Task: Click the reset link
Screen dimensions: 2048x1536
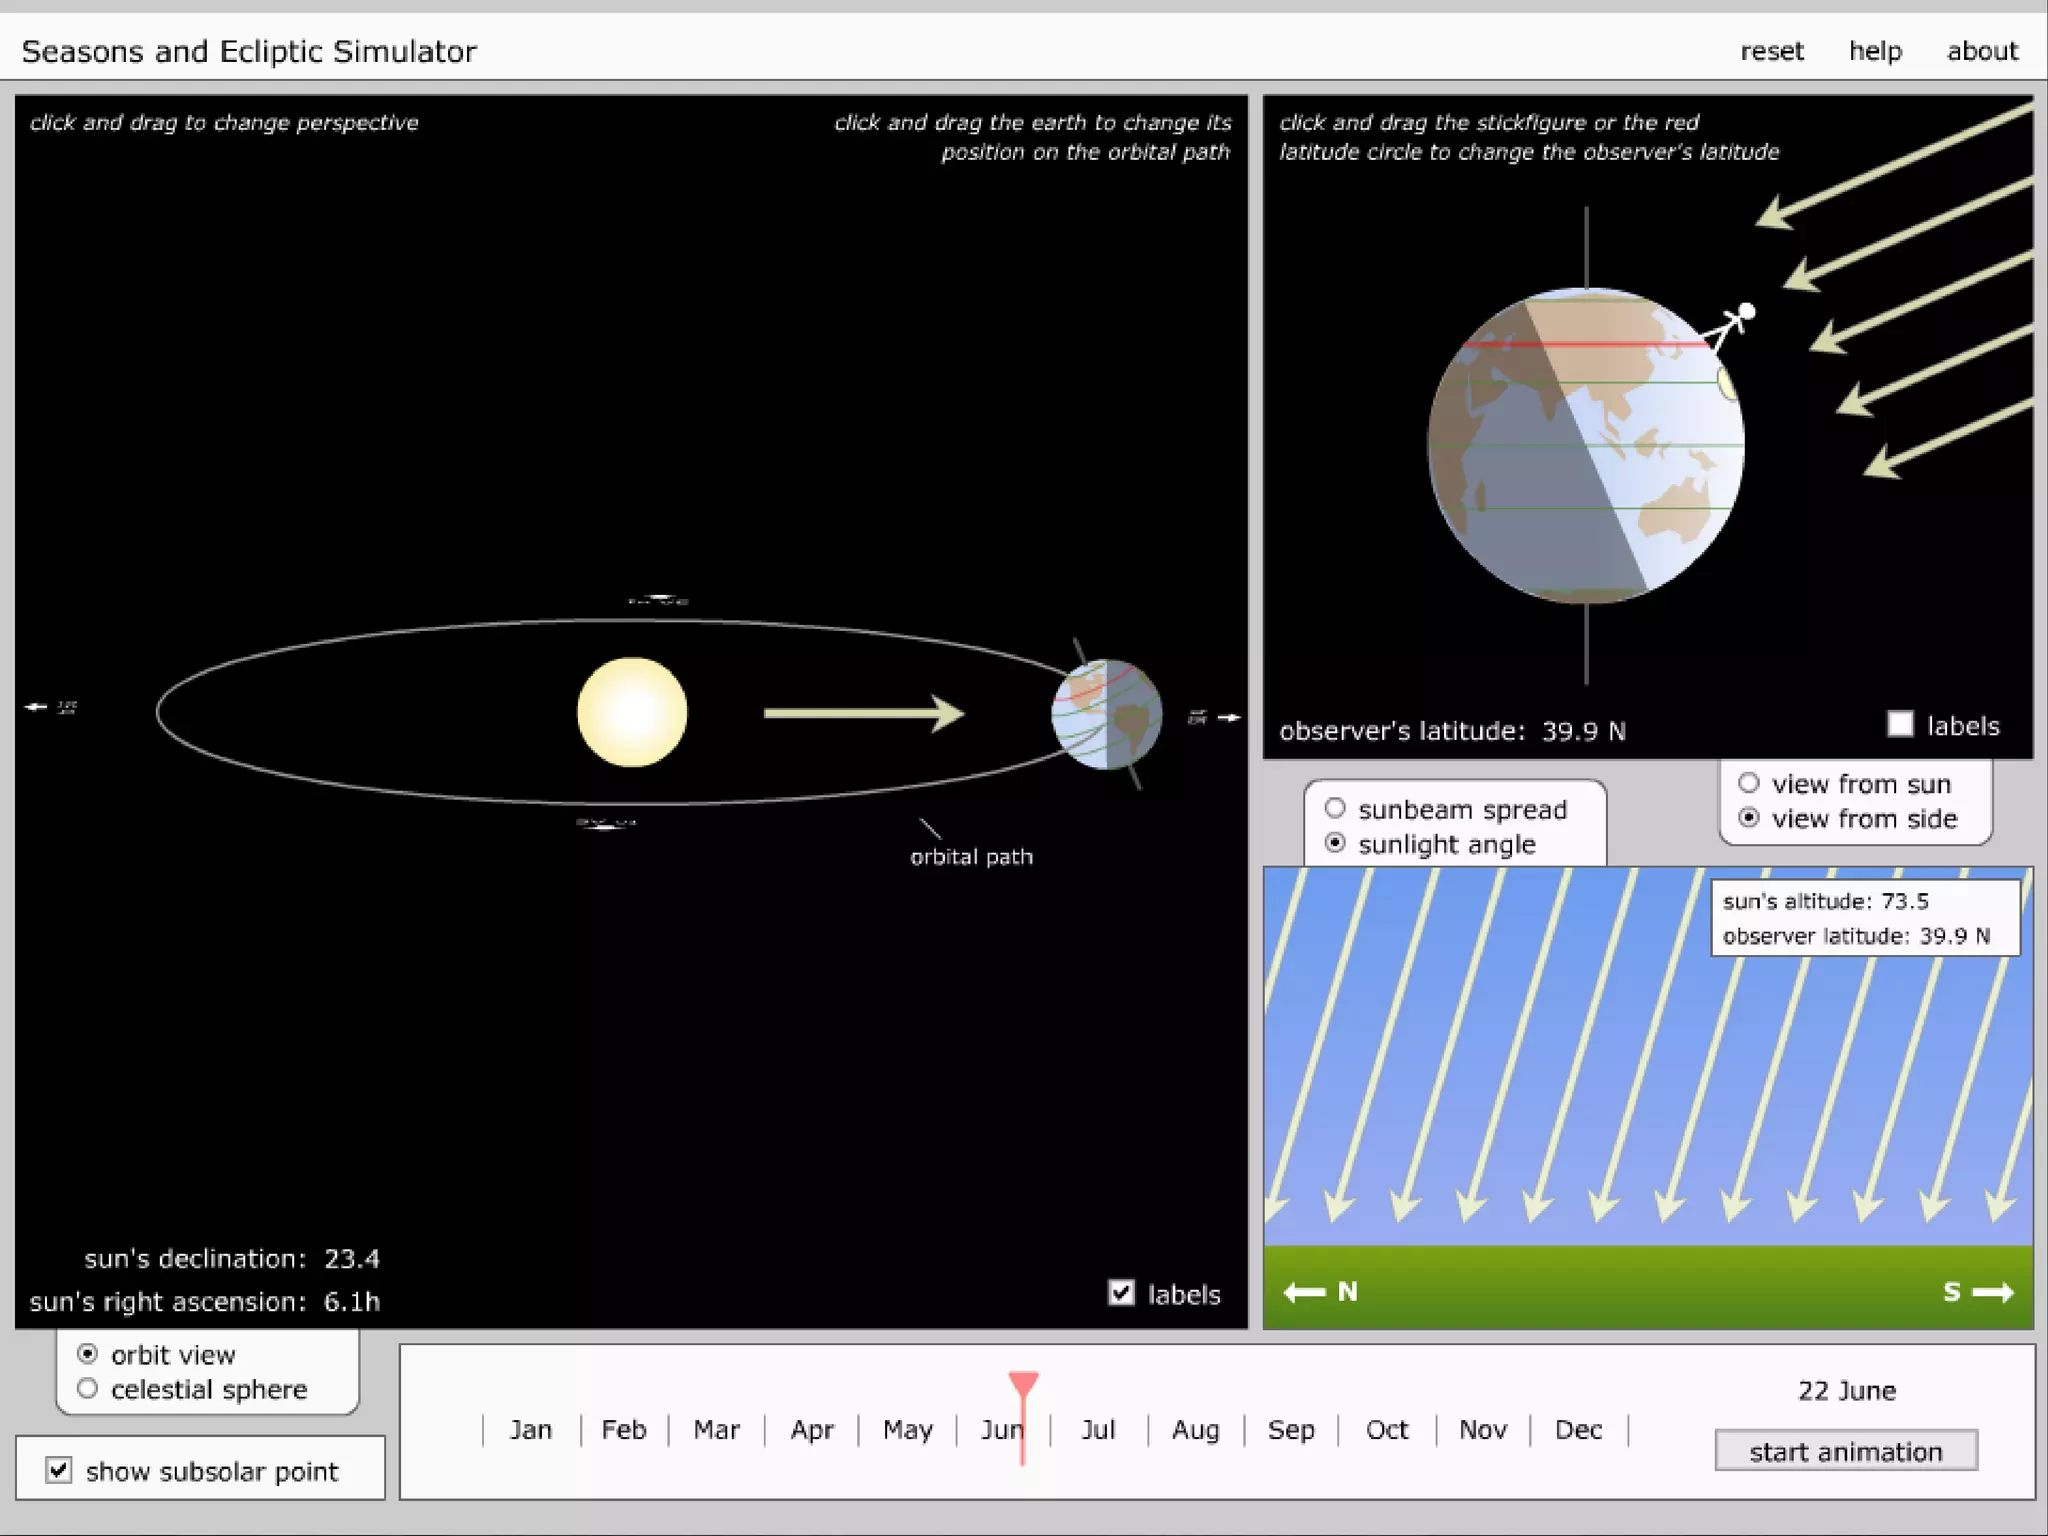Action: point(1771,51)
